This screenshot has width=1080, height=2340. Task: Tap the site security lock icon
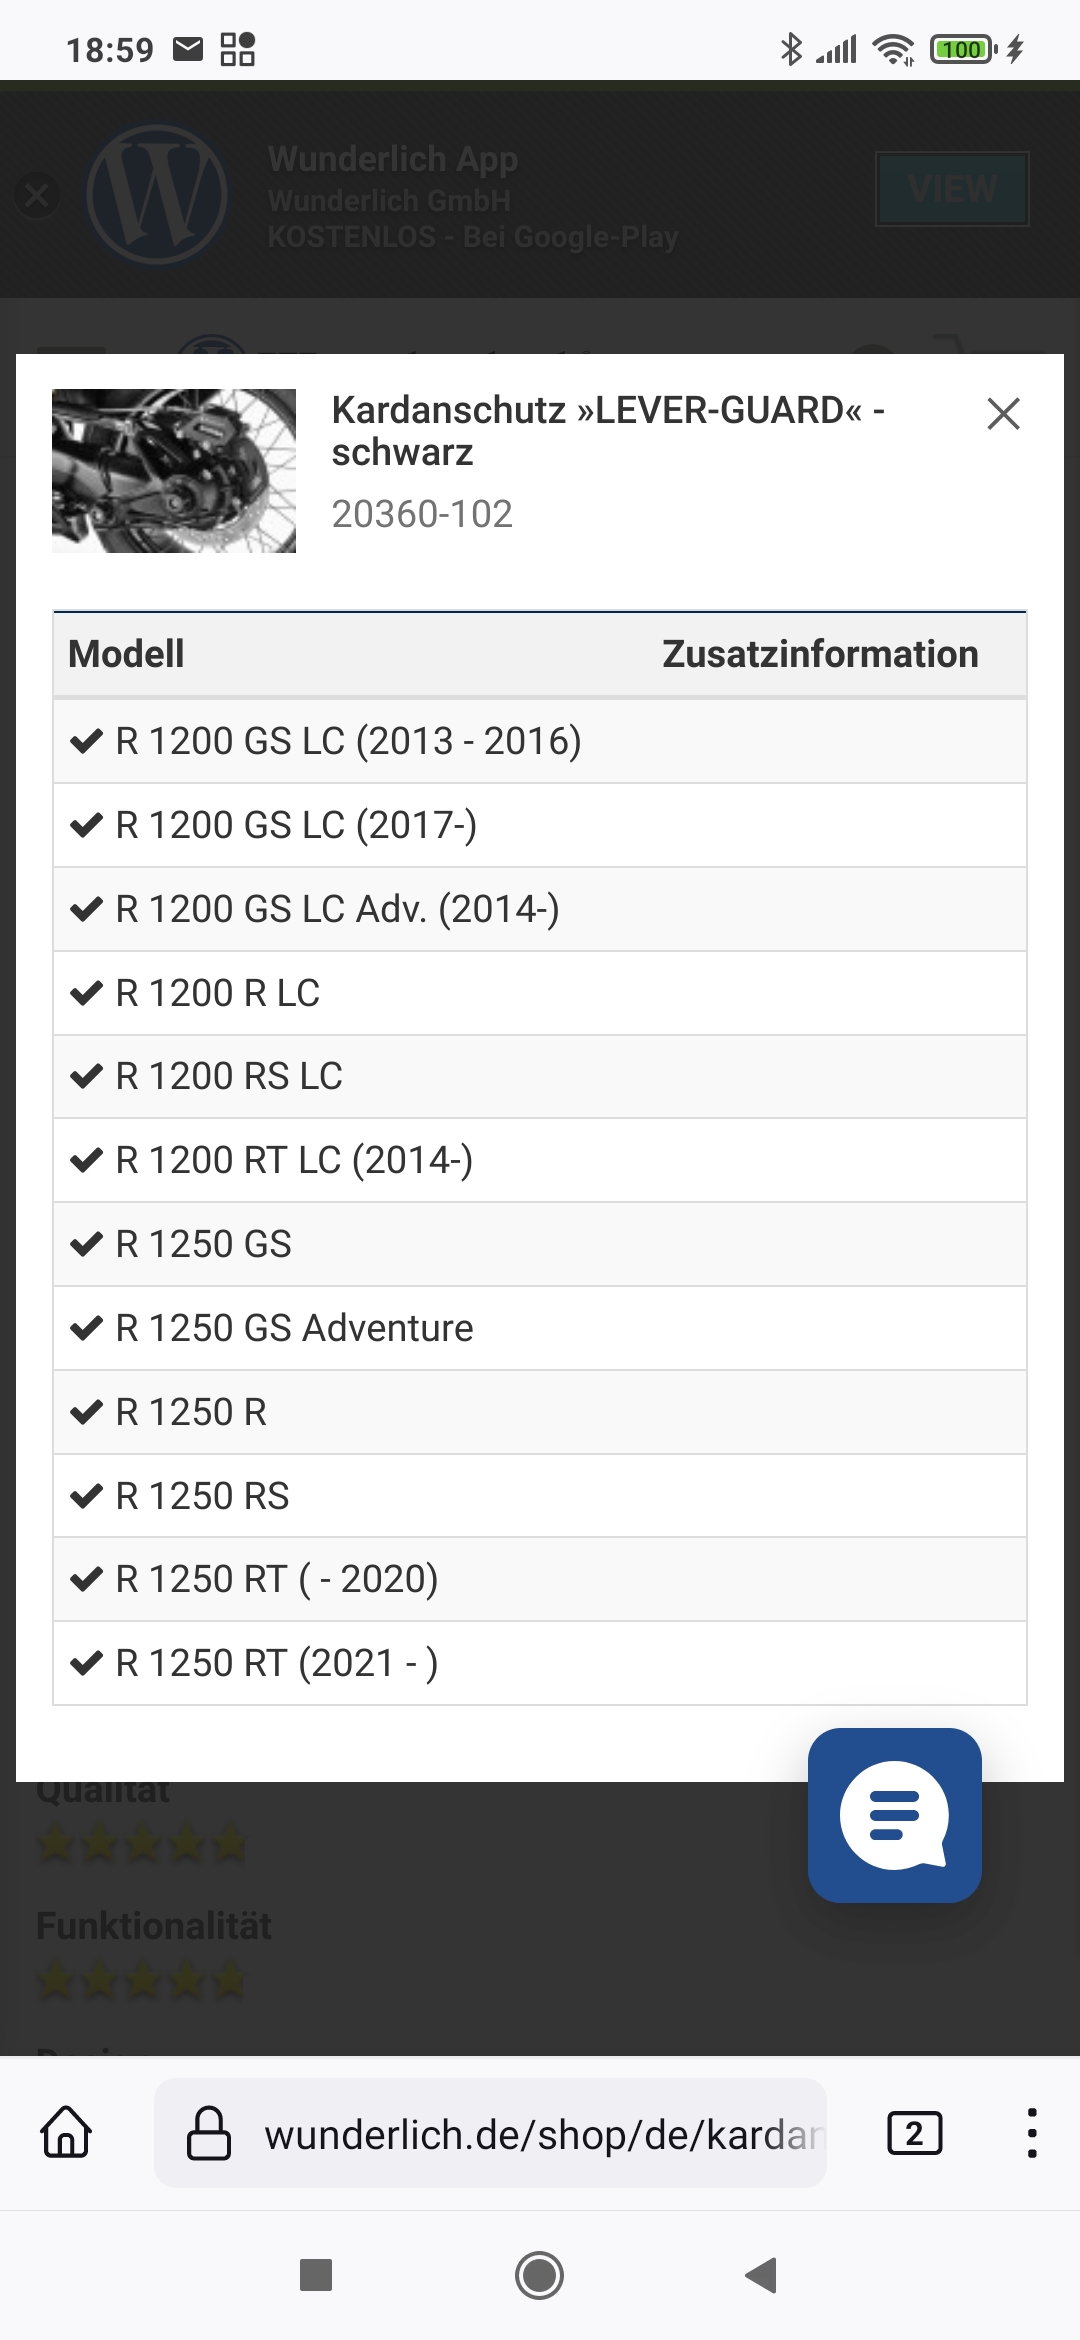point(209,2133)
